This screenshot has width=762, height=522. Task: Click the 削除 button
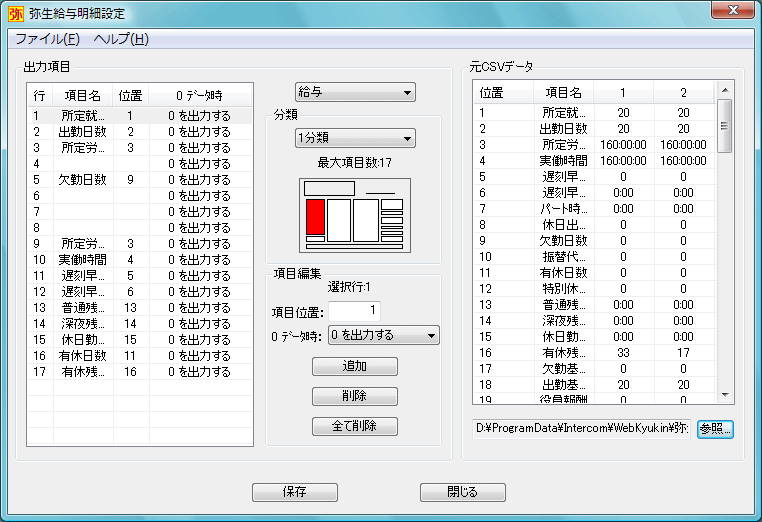point(355,396)
